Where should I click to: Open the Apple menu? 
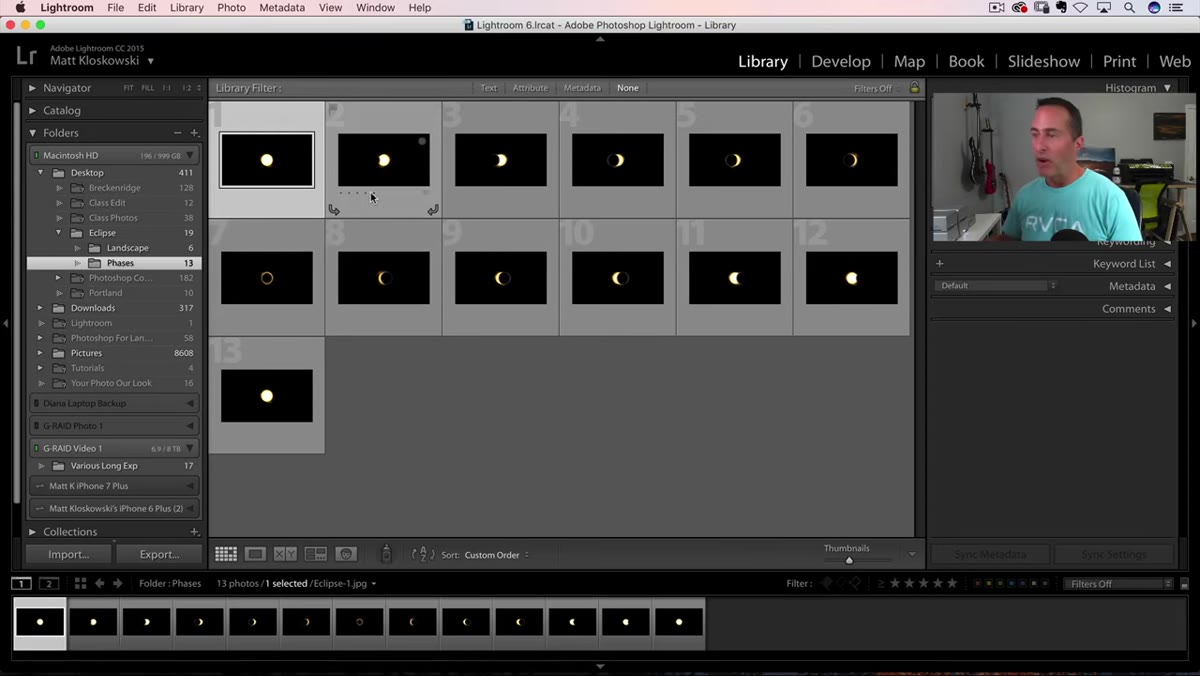point(19,8)
